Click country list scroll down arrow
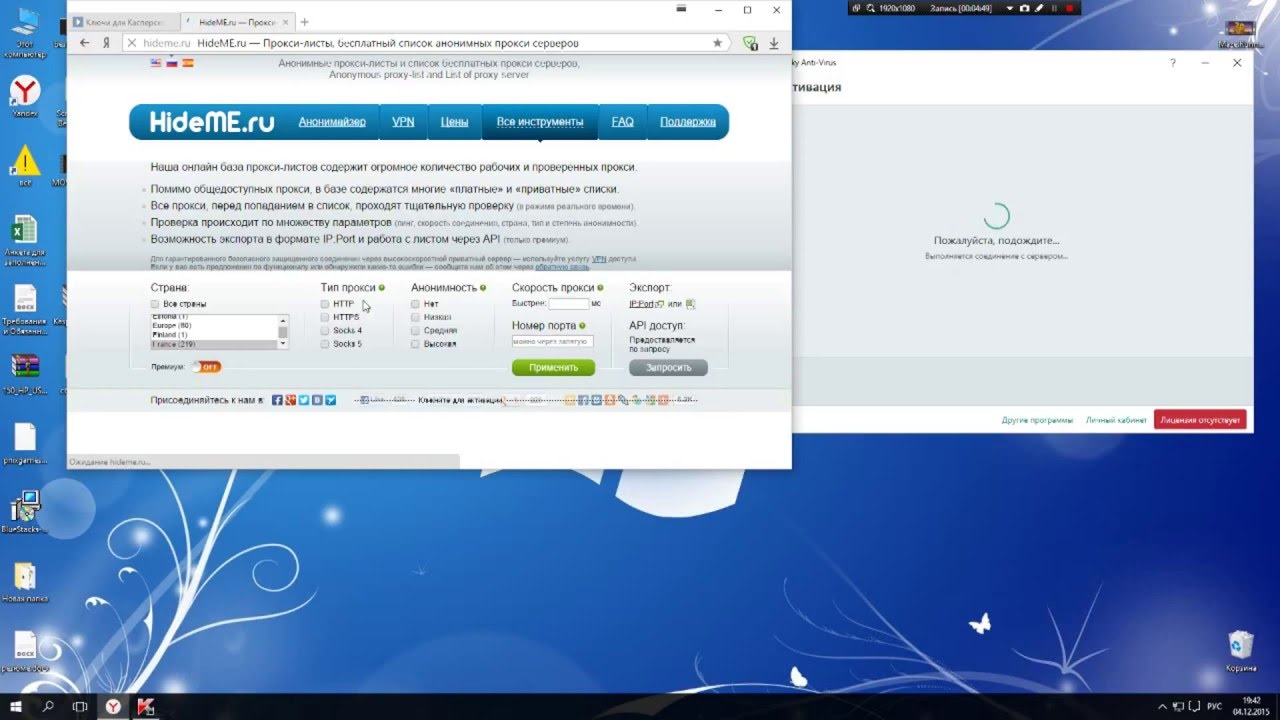Screen dimensions: 1280x720 point(283,343)
